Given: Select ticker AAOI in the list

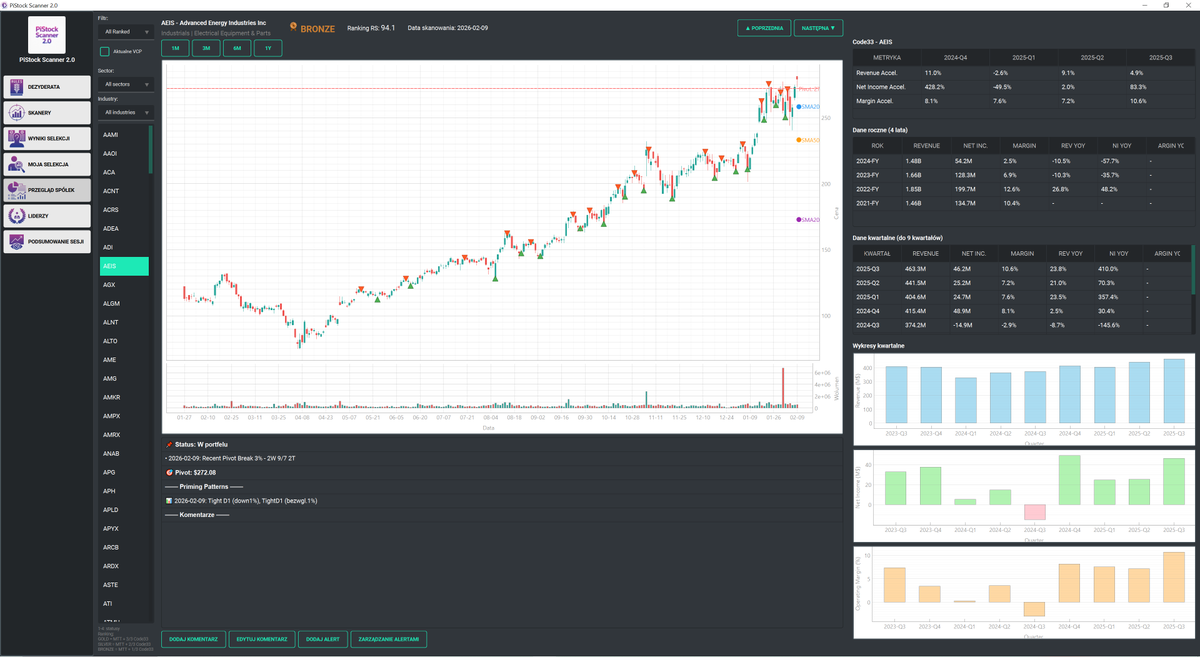Looking at the screenshot, I should pyautogui.click(x=124, y=153).
